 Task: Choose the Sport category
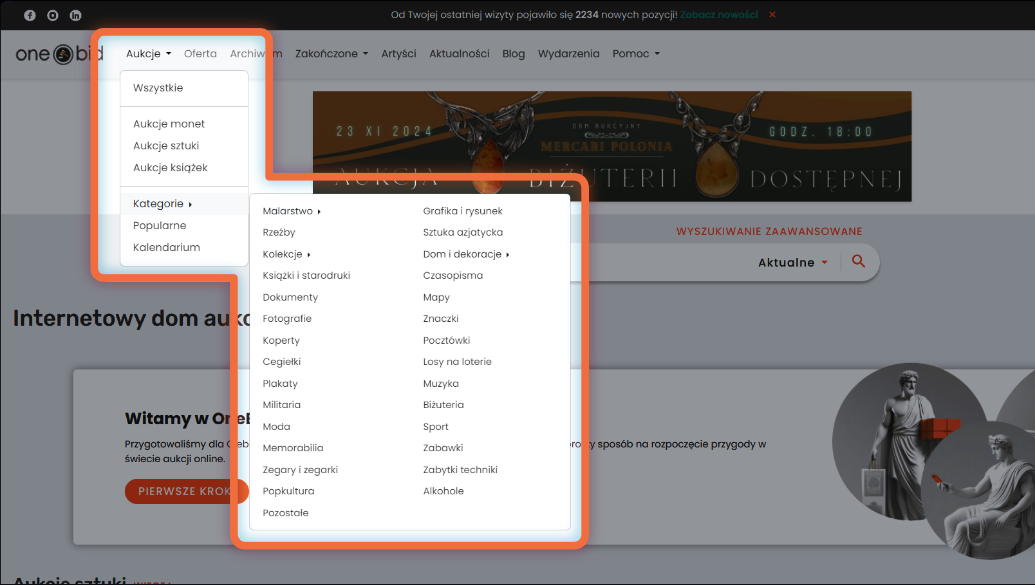[x=436, y=427]
